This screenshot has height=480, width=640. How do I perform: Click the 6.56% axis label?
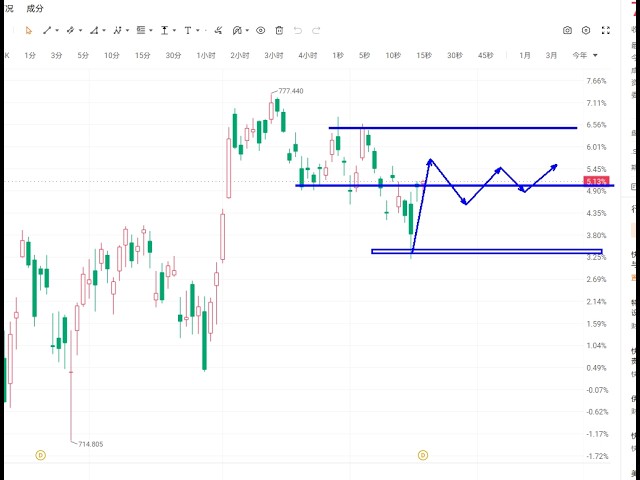point(596,125)
